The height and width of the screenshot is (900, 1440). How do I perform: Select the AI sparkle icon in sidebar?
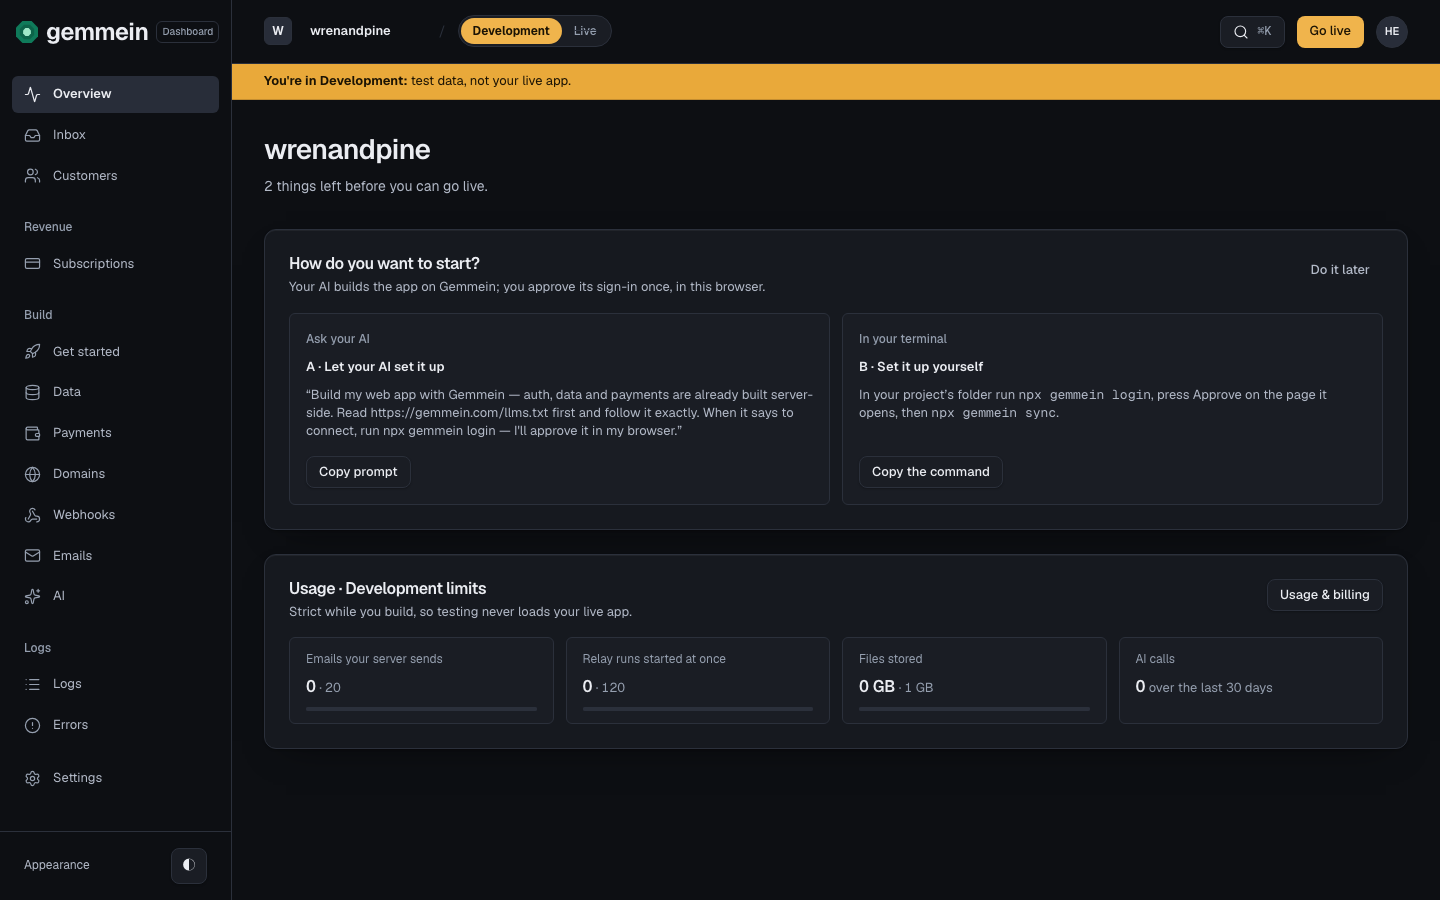[x=33, y=596]
